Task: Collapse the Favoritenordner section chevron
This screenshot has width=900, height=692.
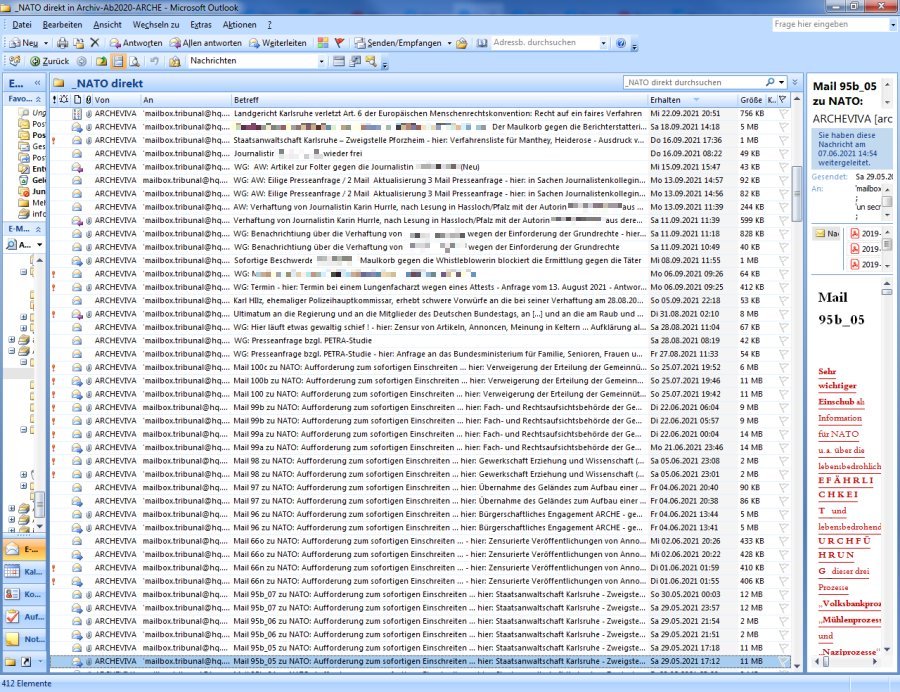Action: tap(38, 99)
